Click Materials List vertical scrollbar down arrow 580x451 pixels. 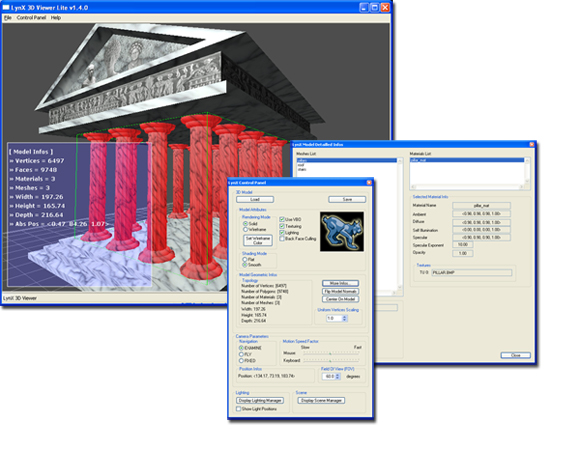527,182
